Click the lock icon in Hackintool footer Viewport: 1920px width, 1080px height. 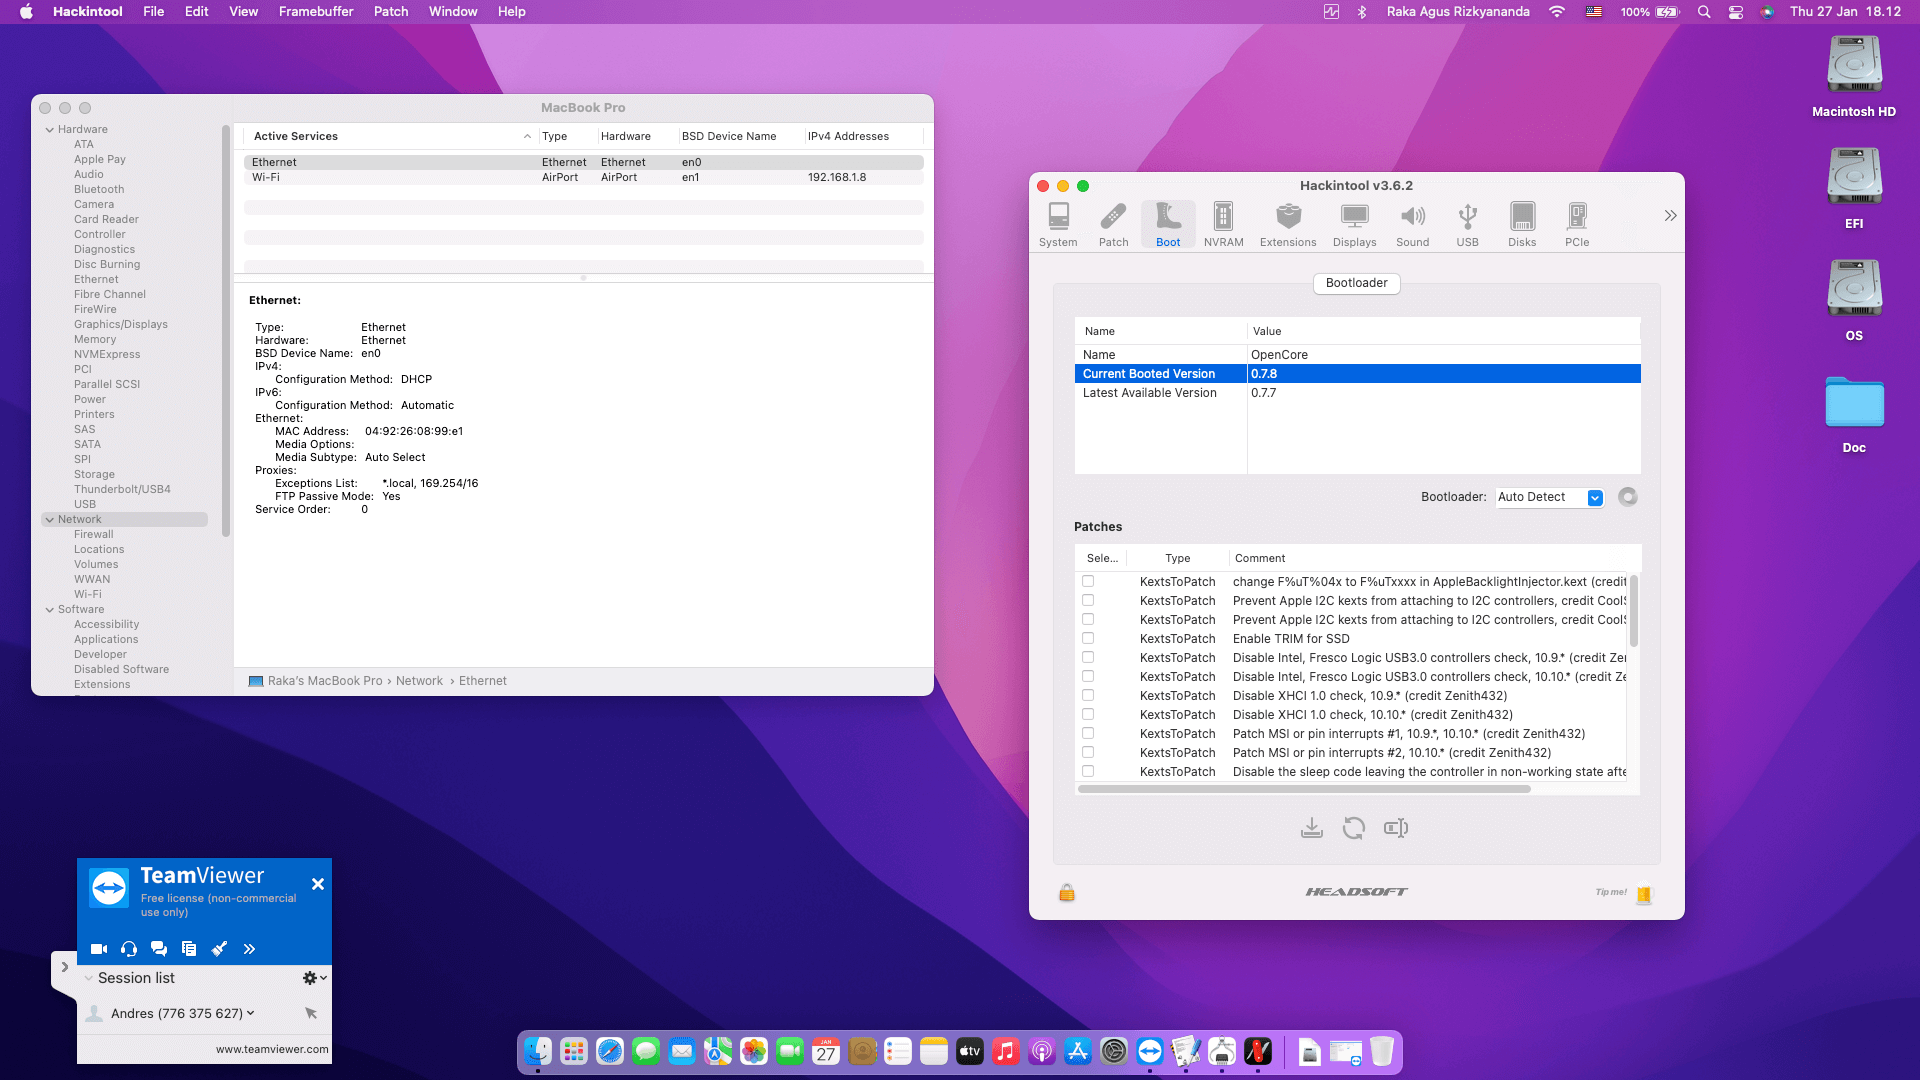coord(1067,892)
